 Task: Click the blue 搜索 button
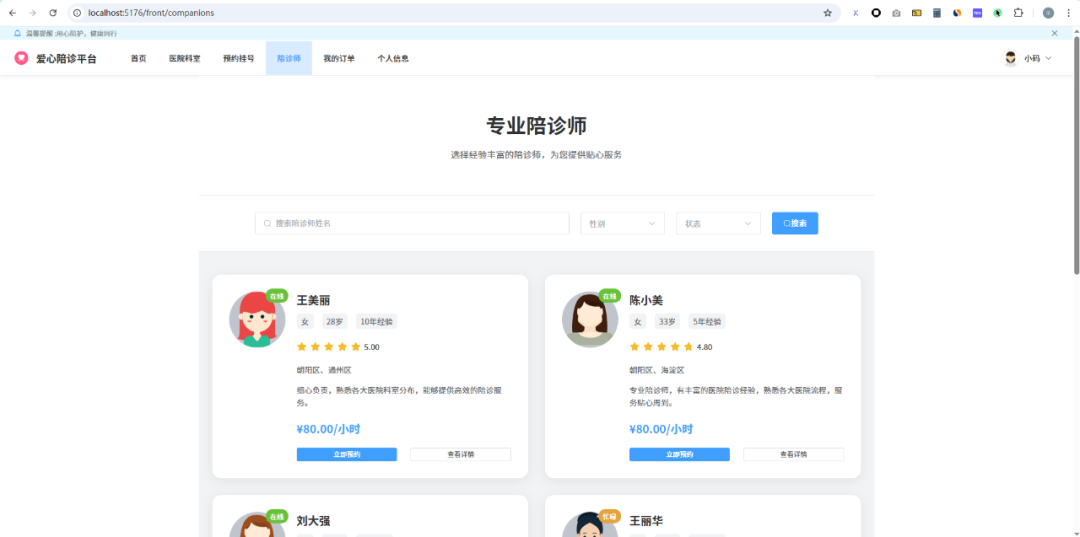coord(795,223)
